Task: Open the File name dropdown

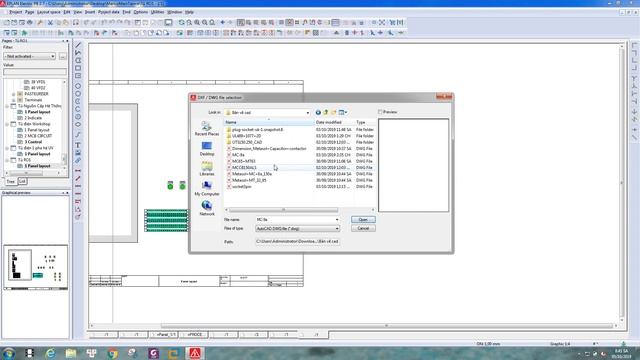Action: tap(337, 220)
